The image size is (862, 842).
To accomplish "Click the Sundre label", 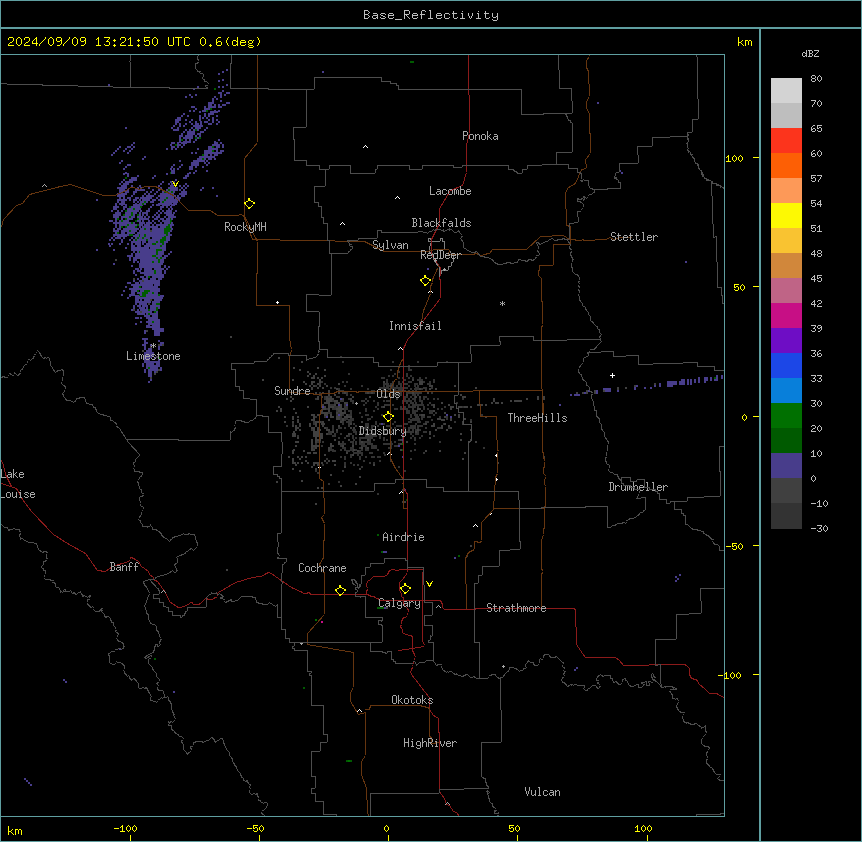I will click(292, 391).
